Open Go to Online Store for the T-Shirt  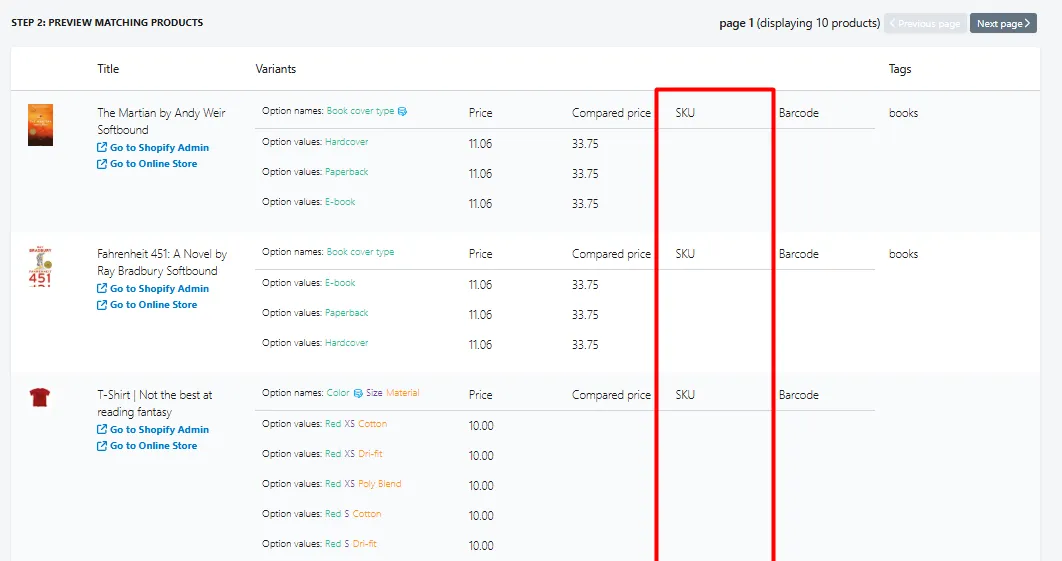154,445
